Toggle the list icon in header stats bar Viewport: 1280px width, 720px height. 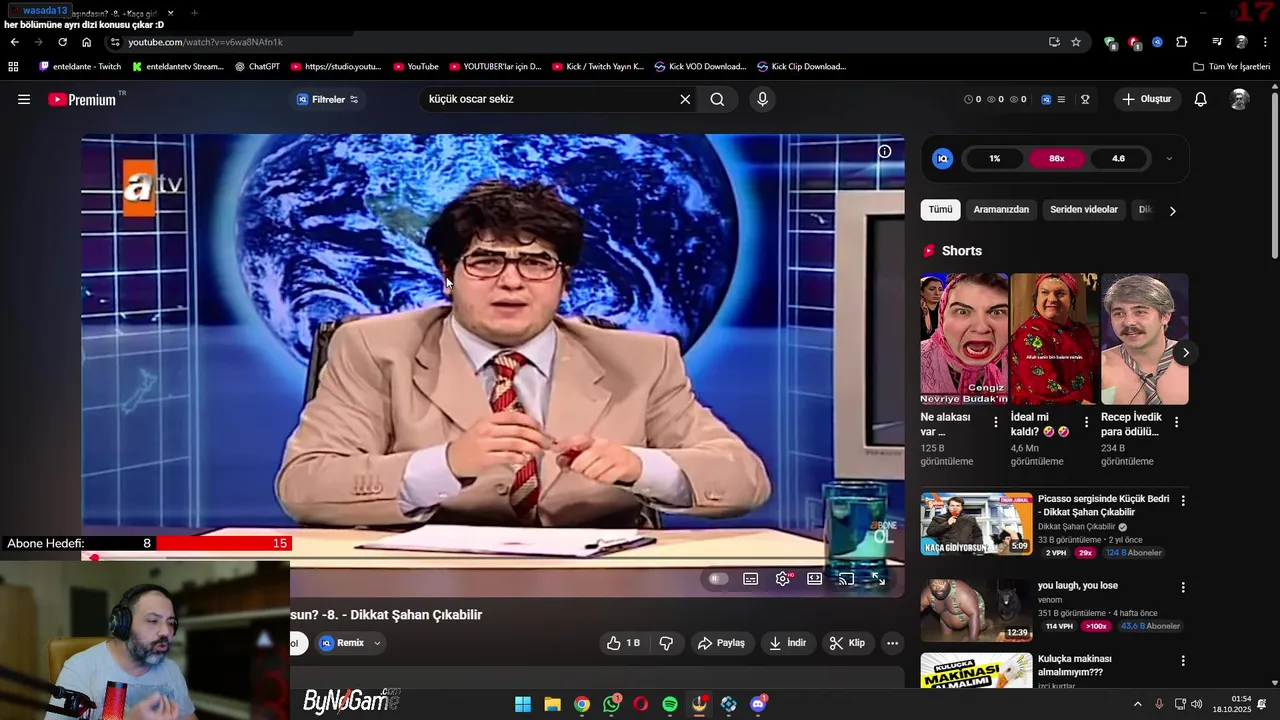tap(1061, 99)
